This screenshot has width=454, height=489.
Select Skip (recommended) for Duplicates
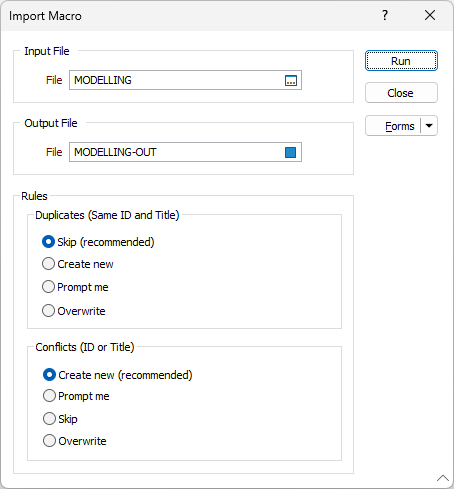click(x=98, y=242)
